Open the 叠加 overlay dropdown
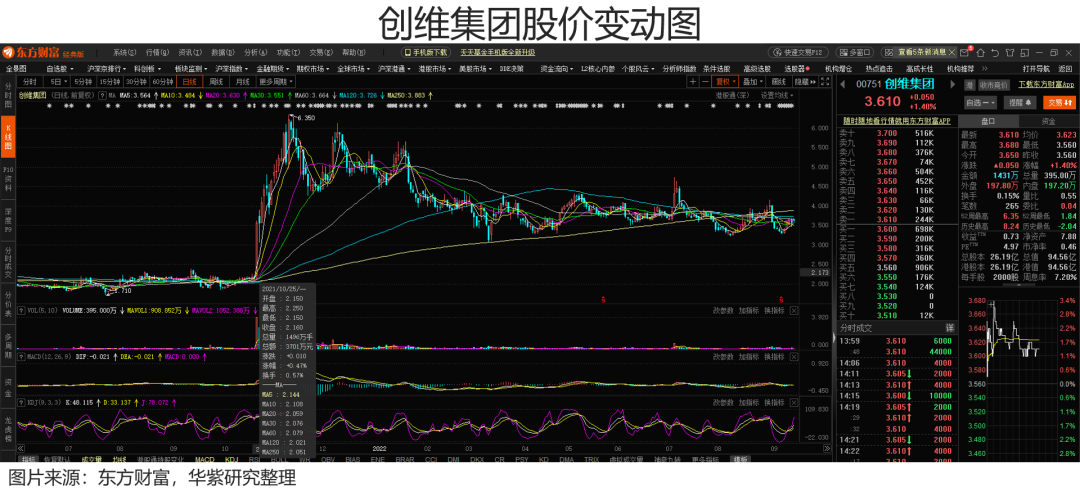Viewport: 1080px width, 492px height. 752,81
